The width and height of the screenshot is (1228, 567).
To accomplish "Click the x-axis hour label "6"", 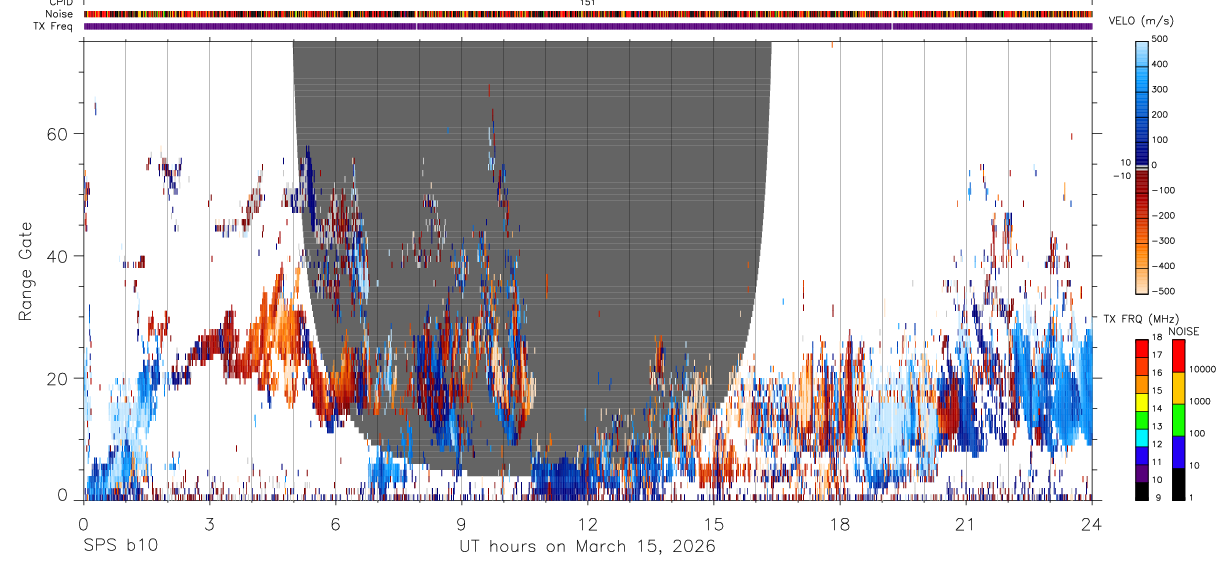I will [335, 524].
